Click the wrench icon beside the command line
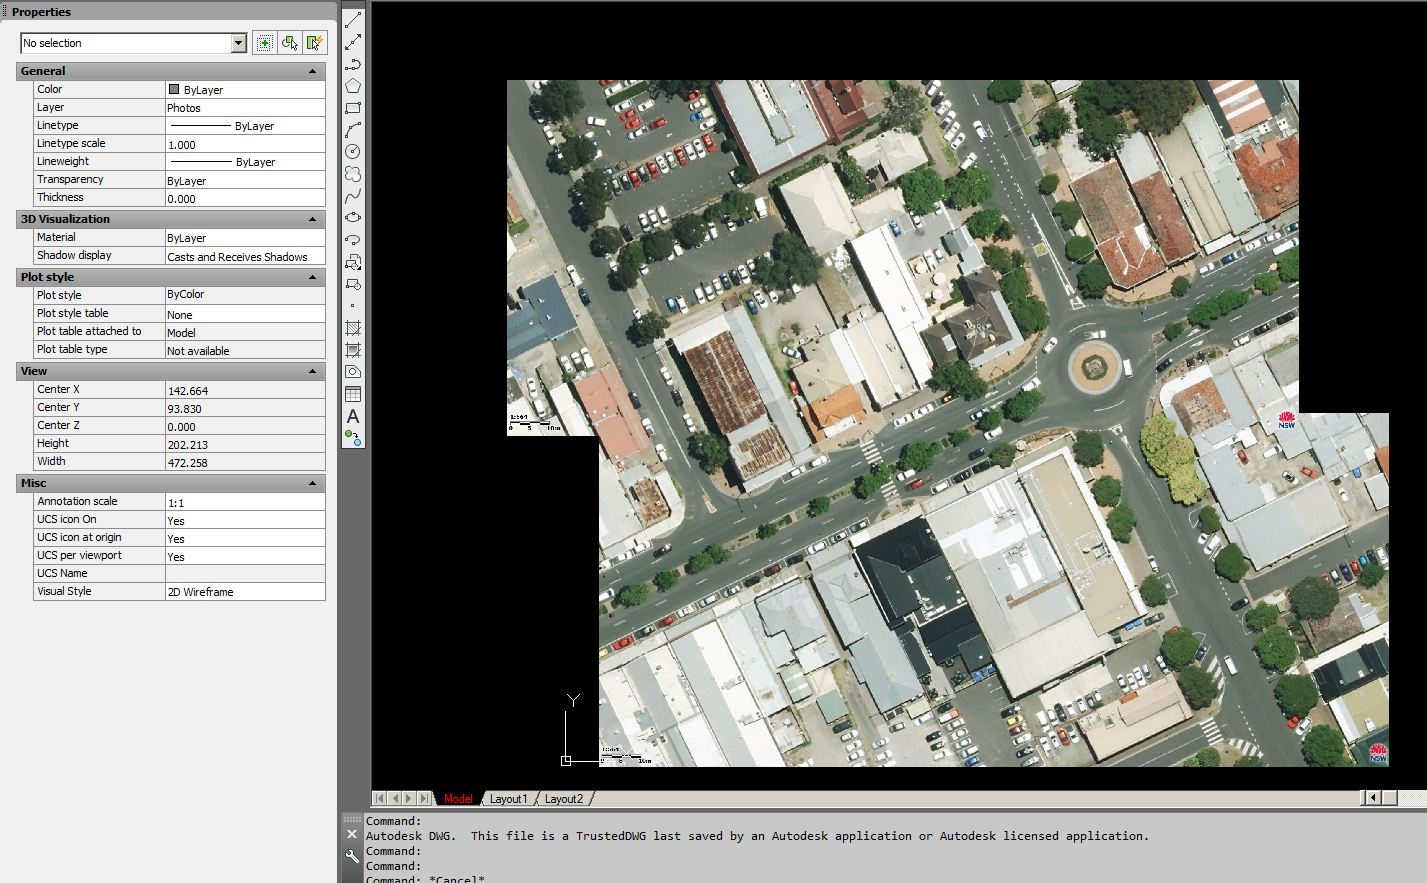This screenshot has height=883, width=1427. (352, 855)
